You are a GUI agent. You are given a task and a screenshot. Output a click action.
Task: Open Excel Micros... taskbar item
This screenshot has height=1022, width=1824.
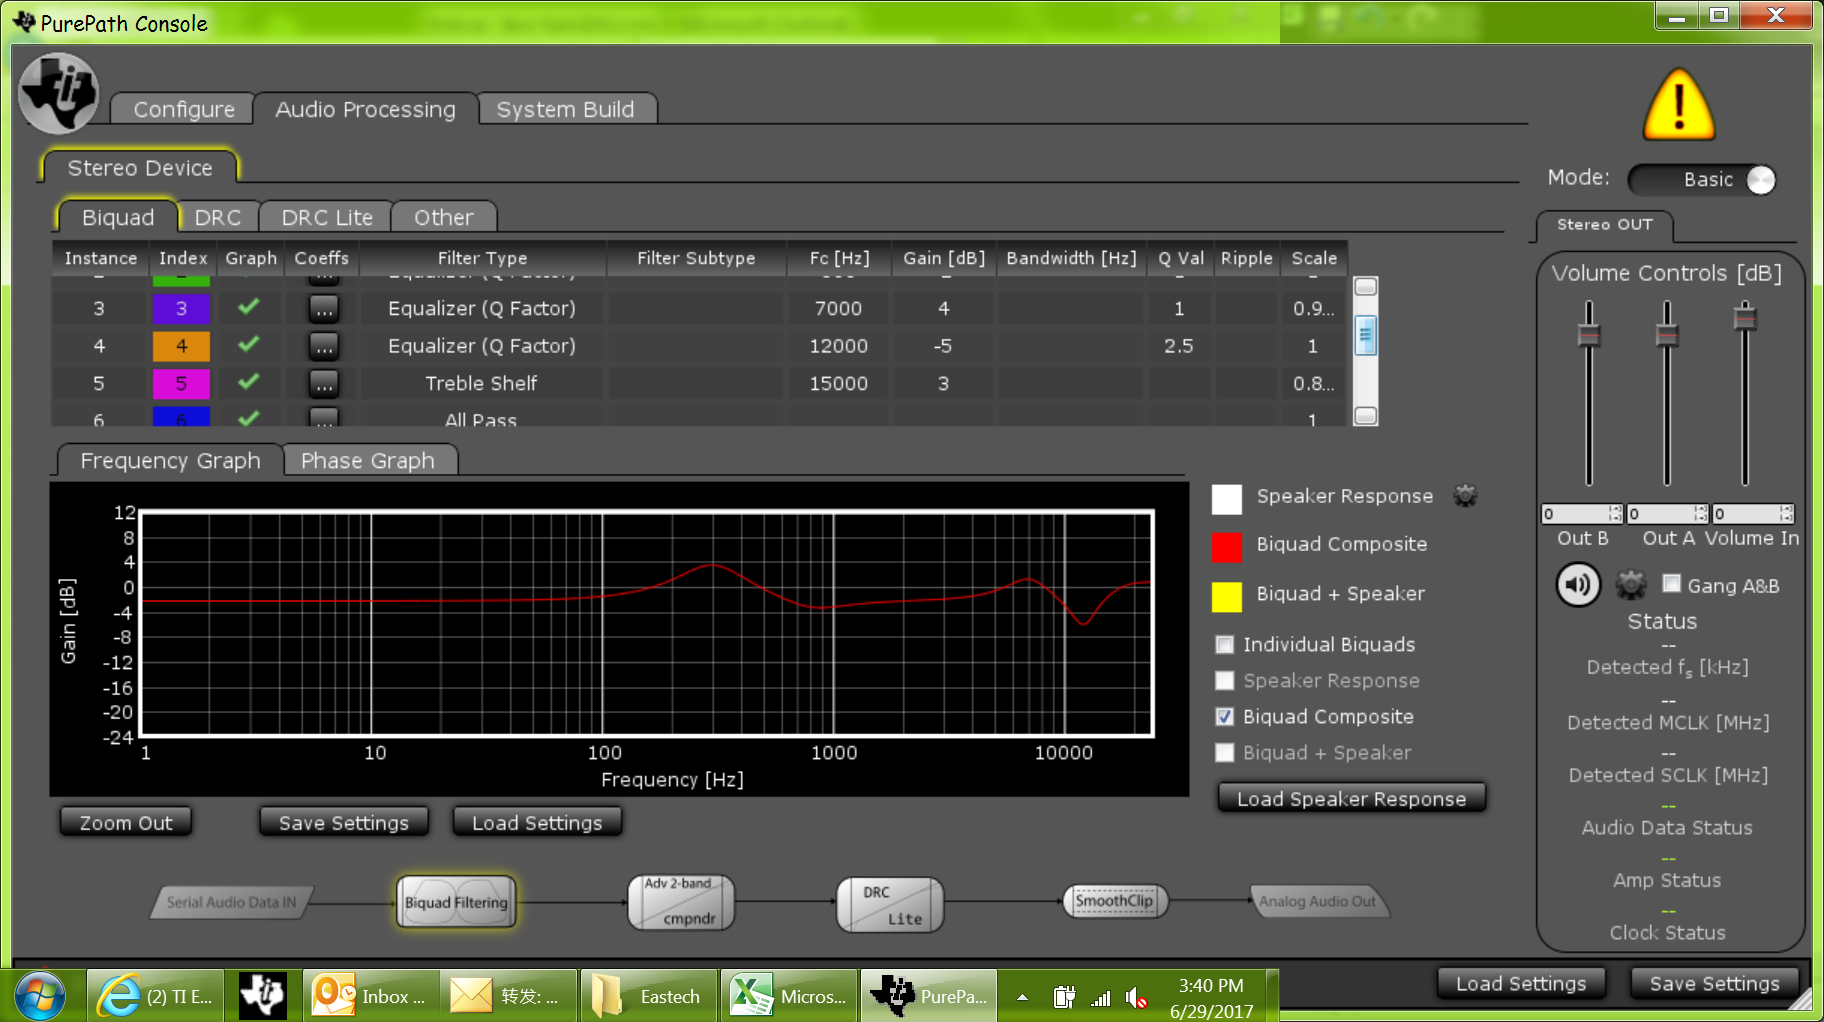click(x=789, y=996)
